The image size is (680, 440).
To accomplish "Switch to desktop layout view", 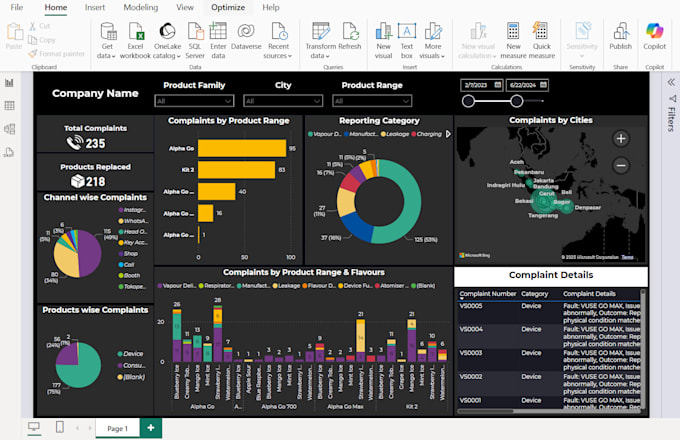I will pyautogui.click(x=34, y=427).
